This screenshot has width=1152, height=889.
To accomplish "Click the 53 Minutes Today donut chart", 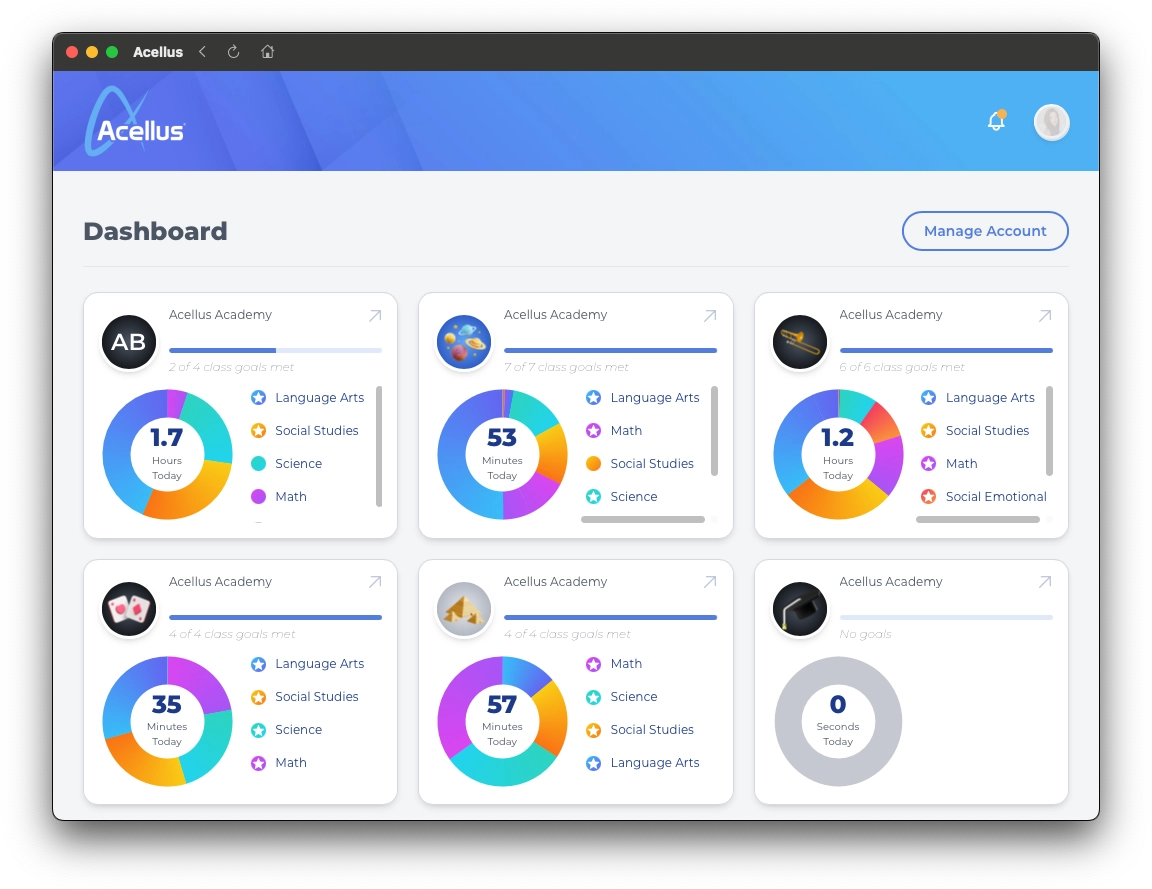I will click(502, 454).
